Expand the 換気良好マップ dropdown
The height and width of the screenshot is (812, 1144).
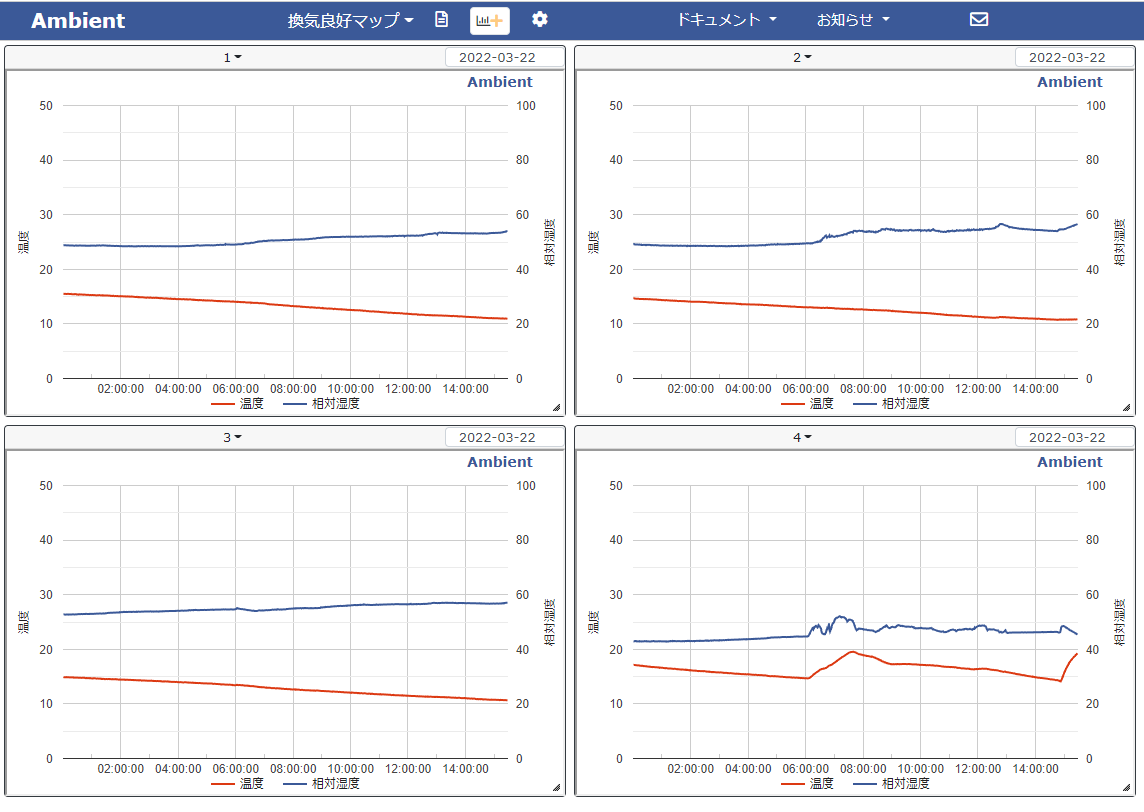click(351, 20)
